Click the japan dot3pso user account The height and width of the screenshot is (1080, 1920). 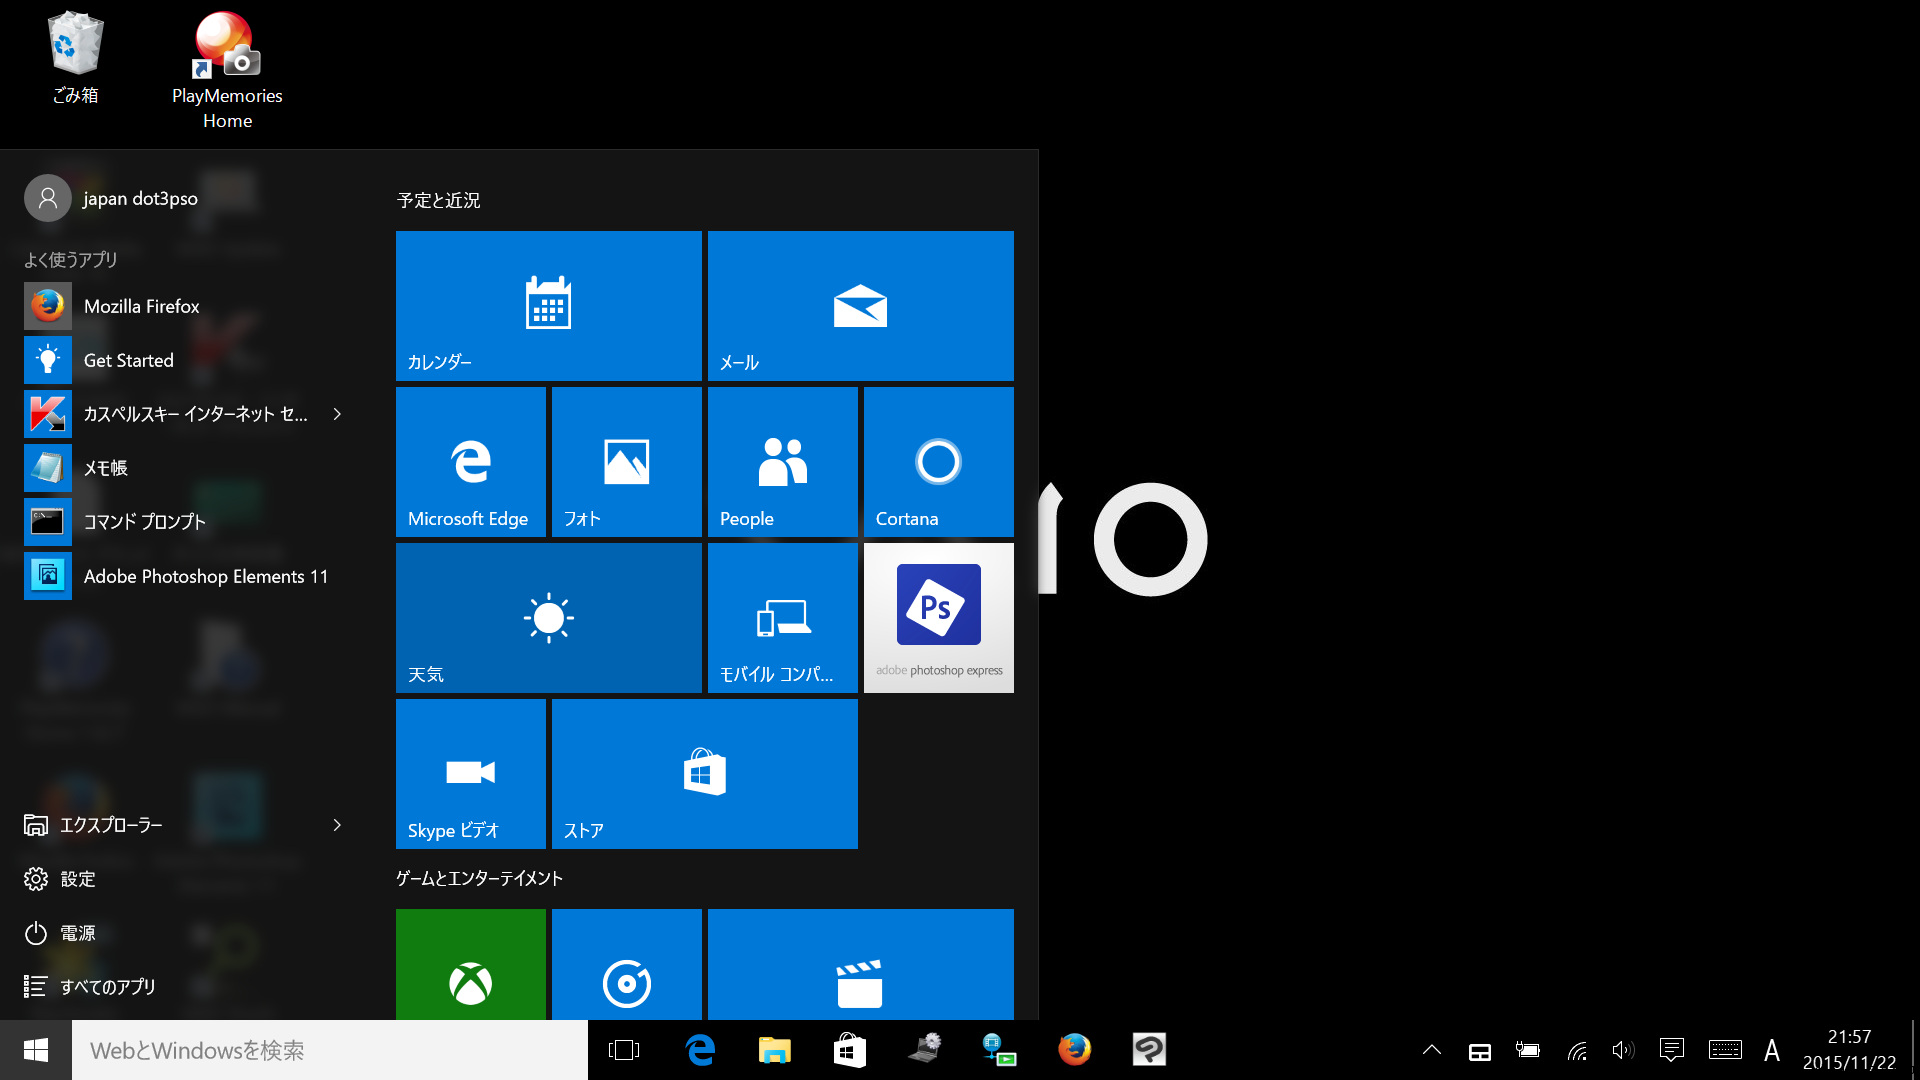tap(112, 198)
